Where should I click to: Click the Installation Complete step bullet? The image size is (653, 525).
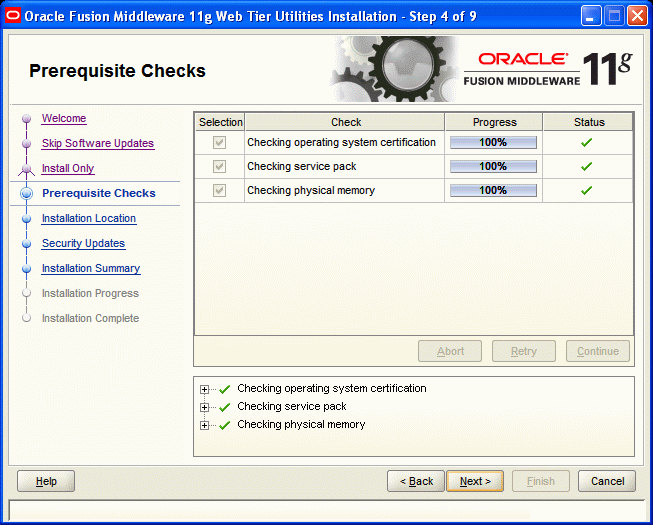[x=27, y=318]
